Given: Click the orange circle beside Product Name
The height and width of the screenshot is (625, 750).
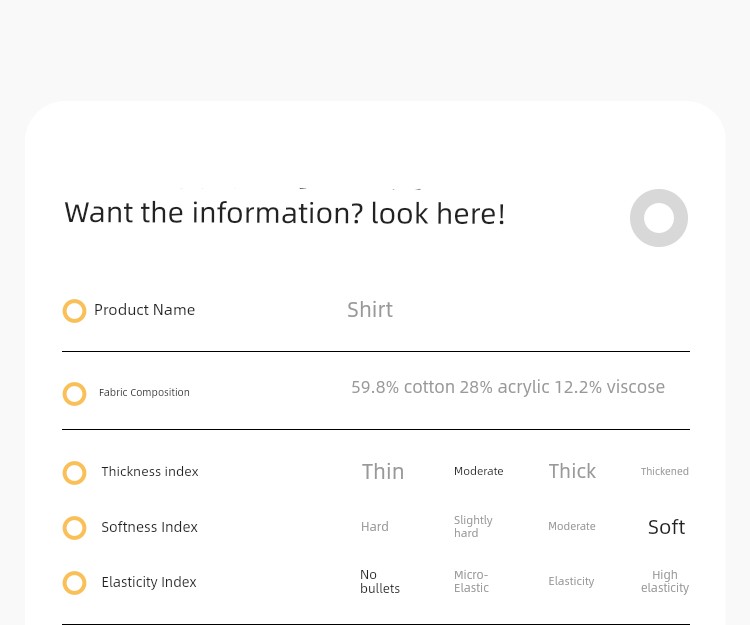Looking at the screenshot, I should click(x=74, y=311).
